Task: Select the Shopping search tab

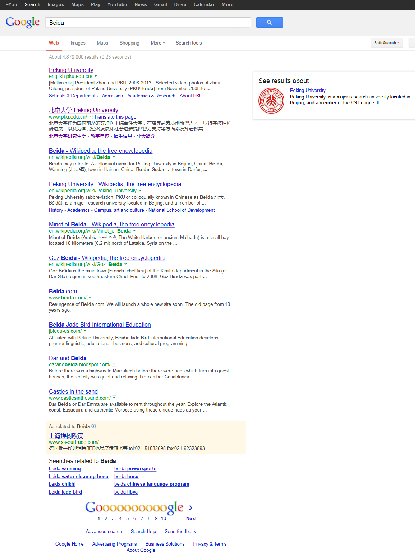Action: coord(129,43)
